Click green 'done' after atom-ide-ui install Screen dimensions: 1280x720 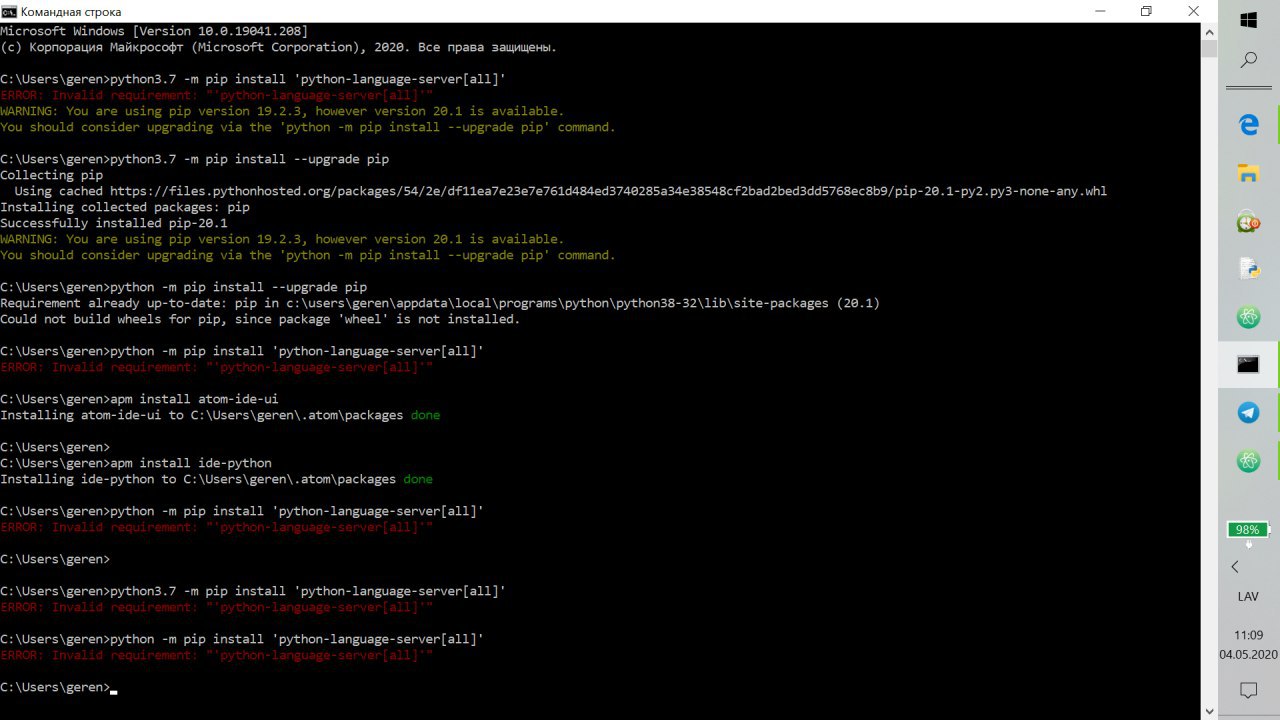tap(425, 415)
